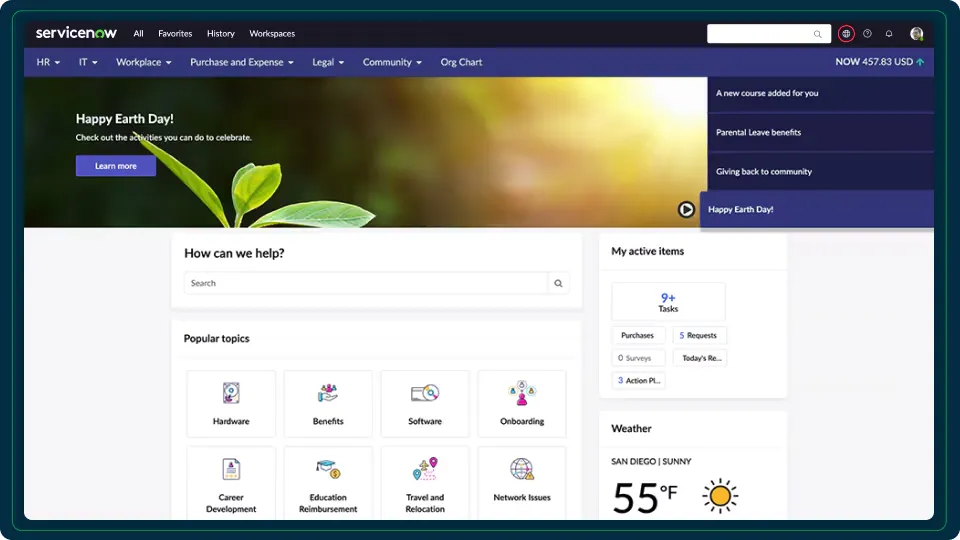Open the Favorites menu
The height and width of the screenshot is (540, 960).
[175, 34]
